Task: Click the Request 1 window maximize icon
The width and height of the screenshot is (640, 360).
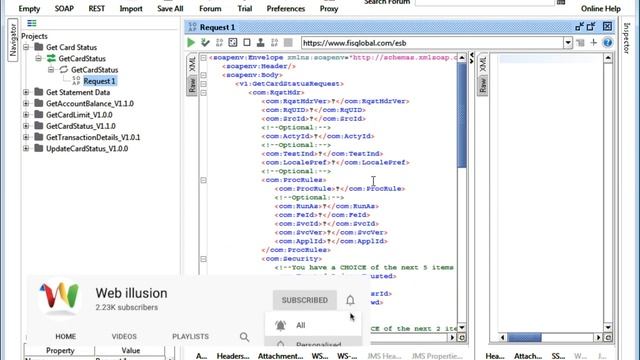Action: (591, 27)
